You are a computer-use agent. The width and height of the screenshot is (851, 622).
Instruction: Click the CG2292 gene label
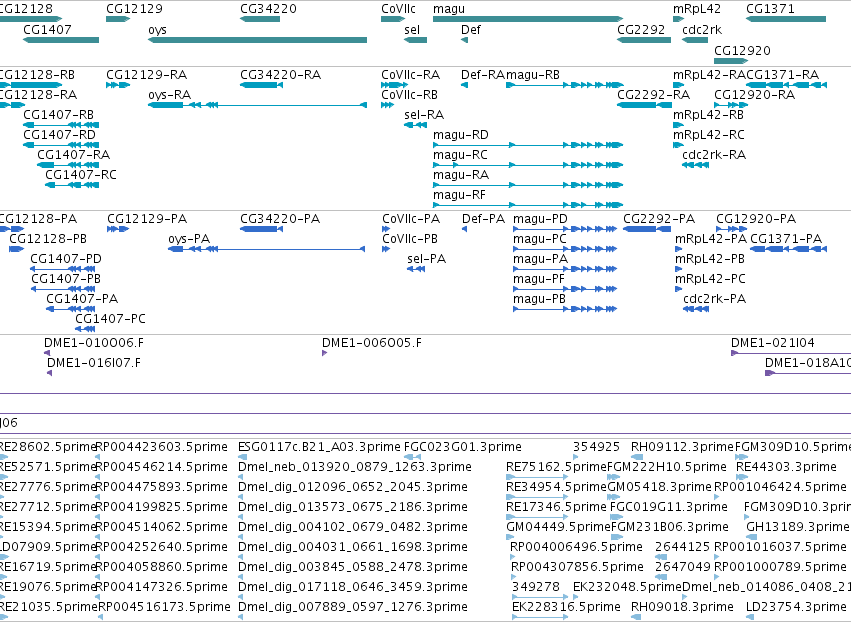pyautogui.click(x=641, y=29)
